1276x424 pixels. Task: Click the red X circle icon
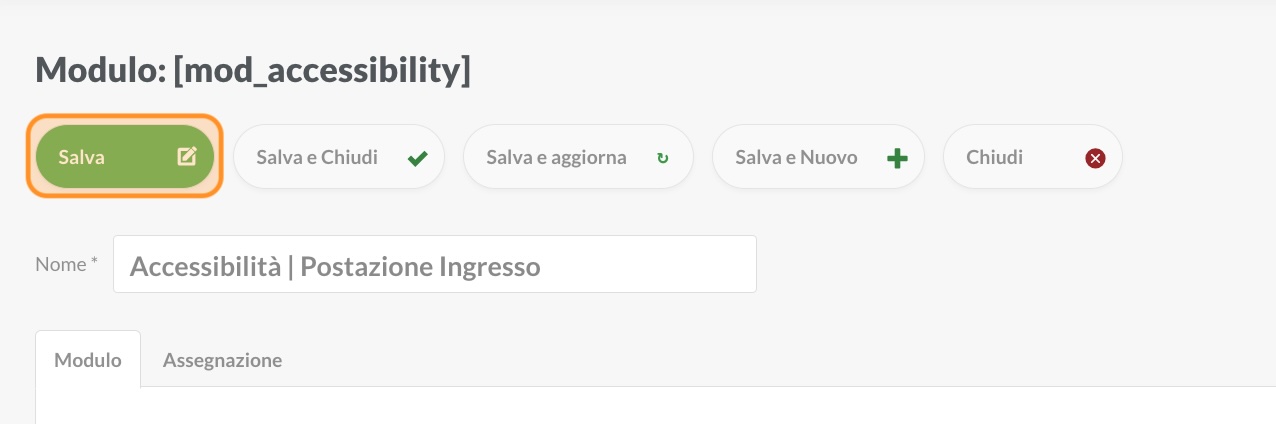click(x=1095, y=158)
